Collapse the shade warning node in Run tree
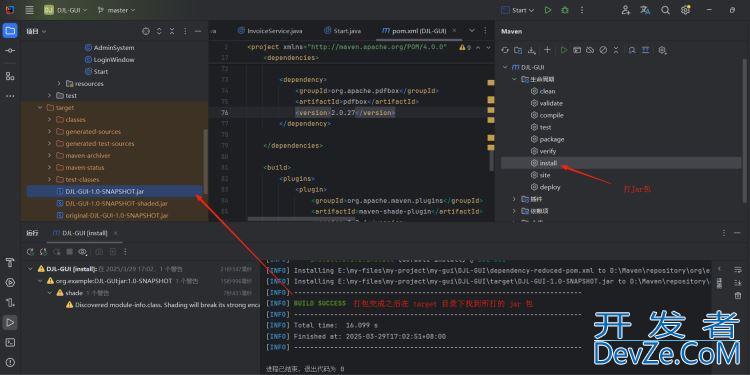This screenshot has height=375, width=750. (x=50, y=293)
